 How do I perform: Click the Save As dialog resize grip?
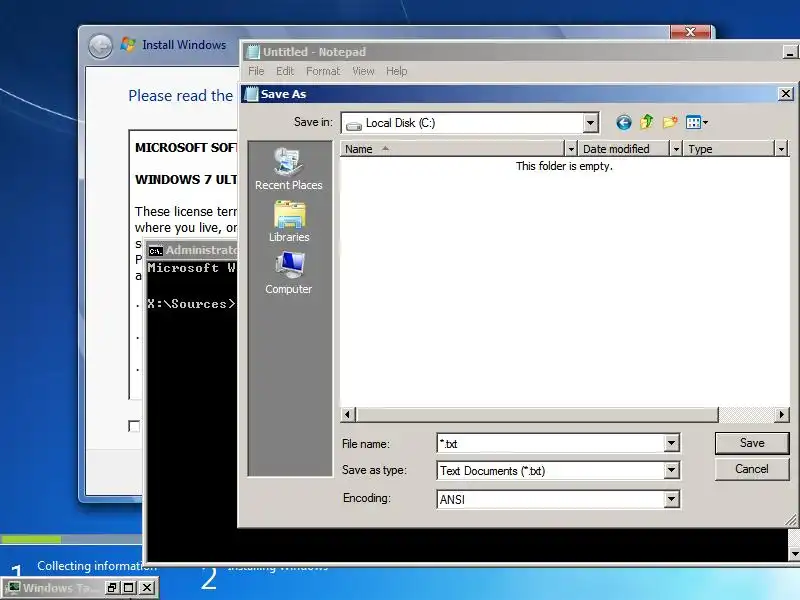[x=791, y=520]
